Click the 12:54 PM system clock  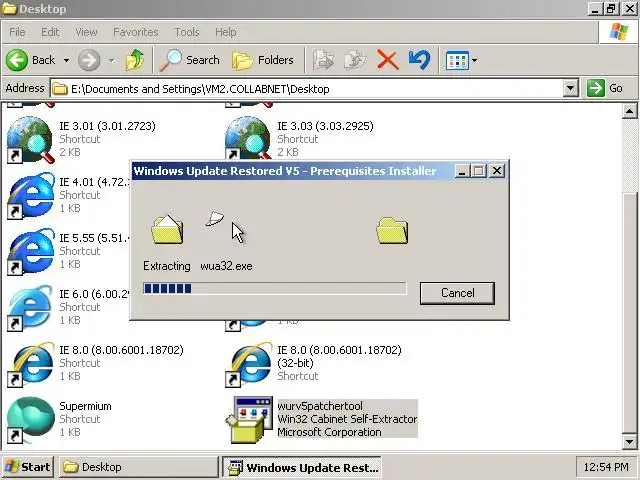click(x=606, y=467)
